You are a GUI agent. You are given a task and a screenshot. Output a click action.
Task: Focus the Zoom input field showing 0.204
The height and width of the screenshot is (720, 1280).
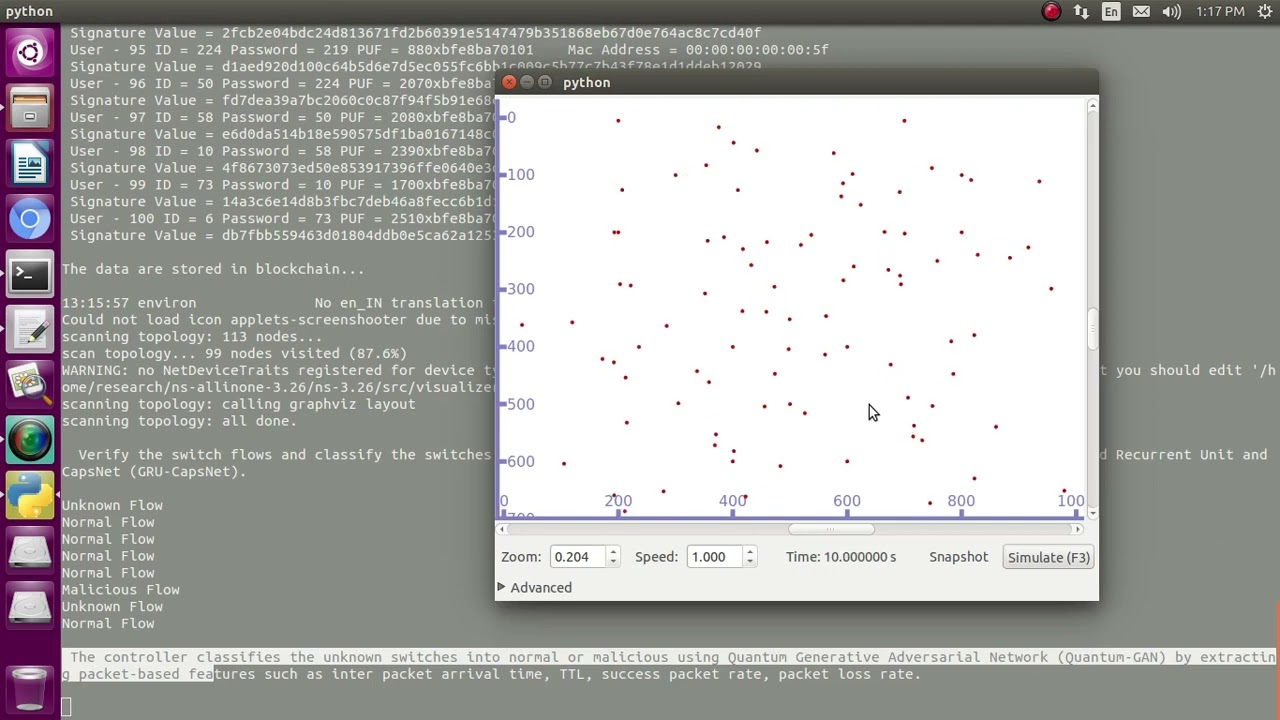(x=578, y=557)
